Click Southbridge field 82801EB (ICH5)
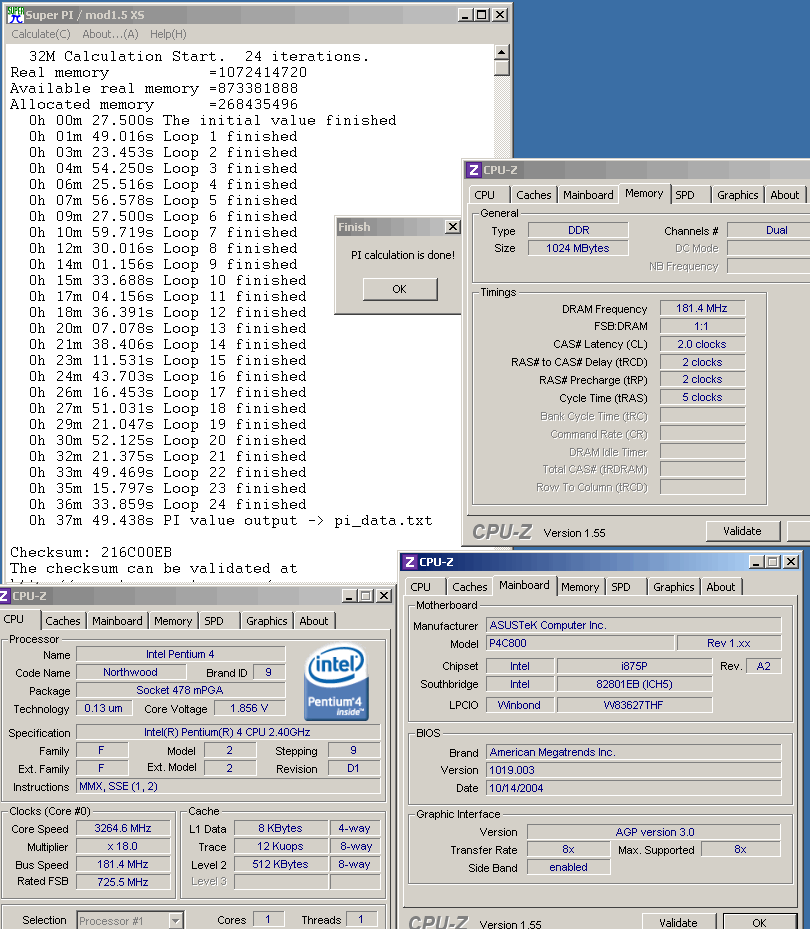Image resolution: width=810 pixels, height=929 pixels. tap(634, 684)
